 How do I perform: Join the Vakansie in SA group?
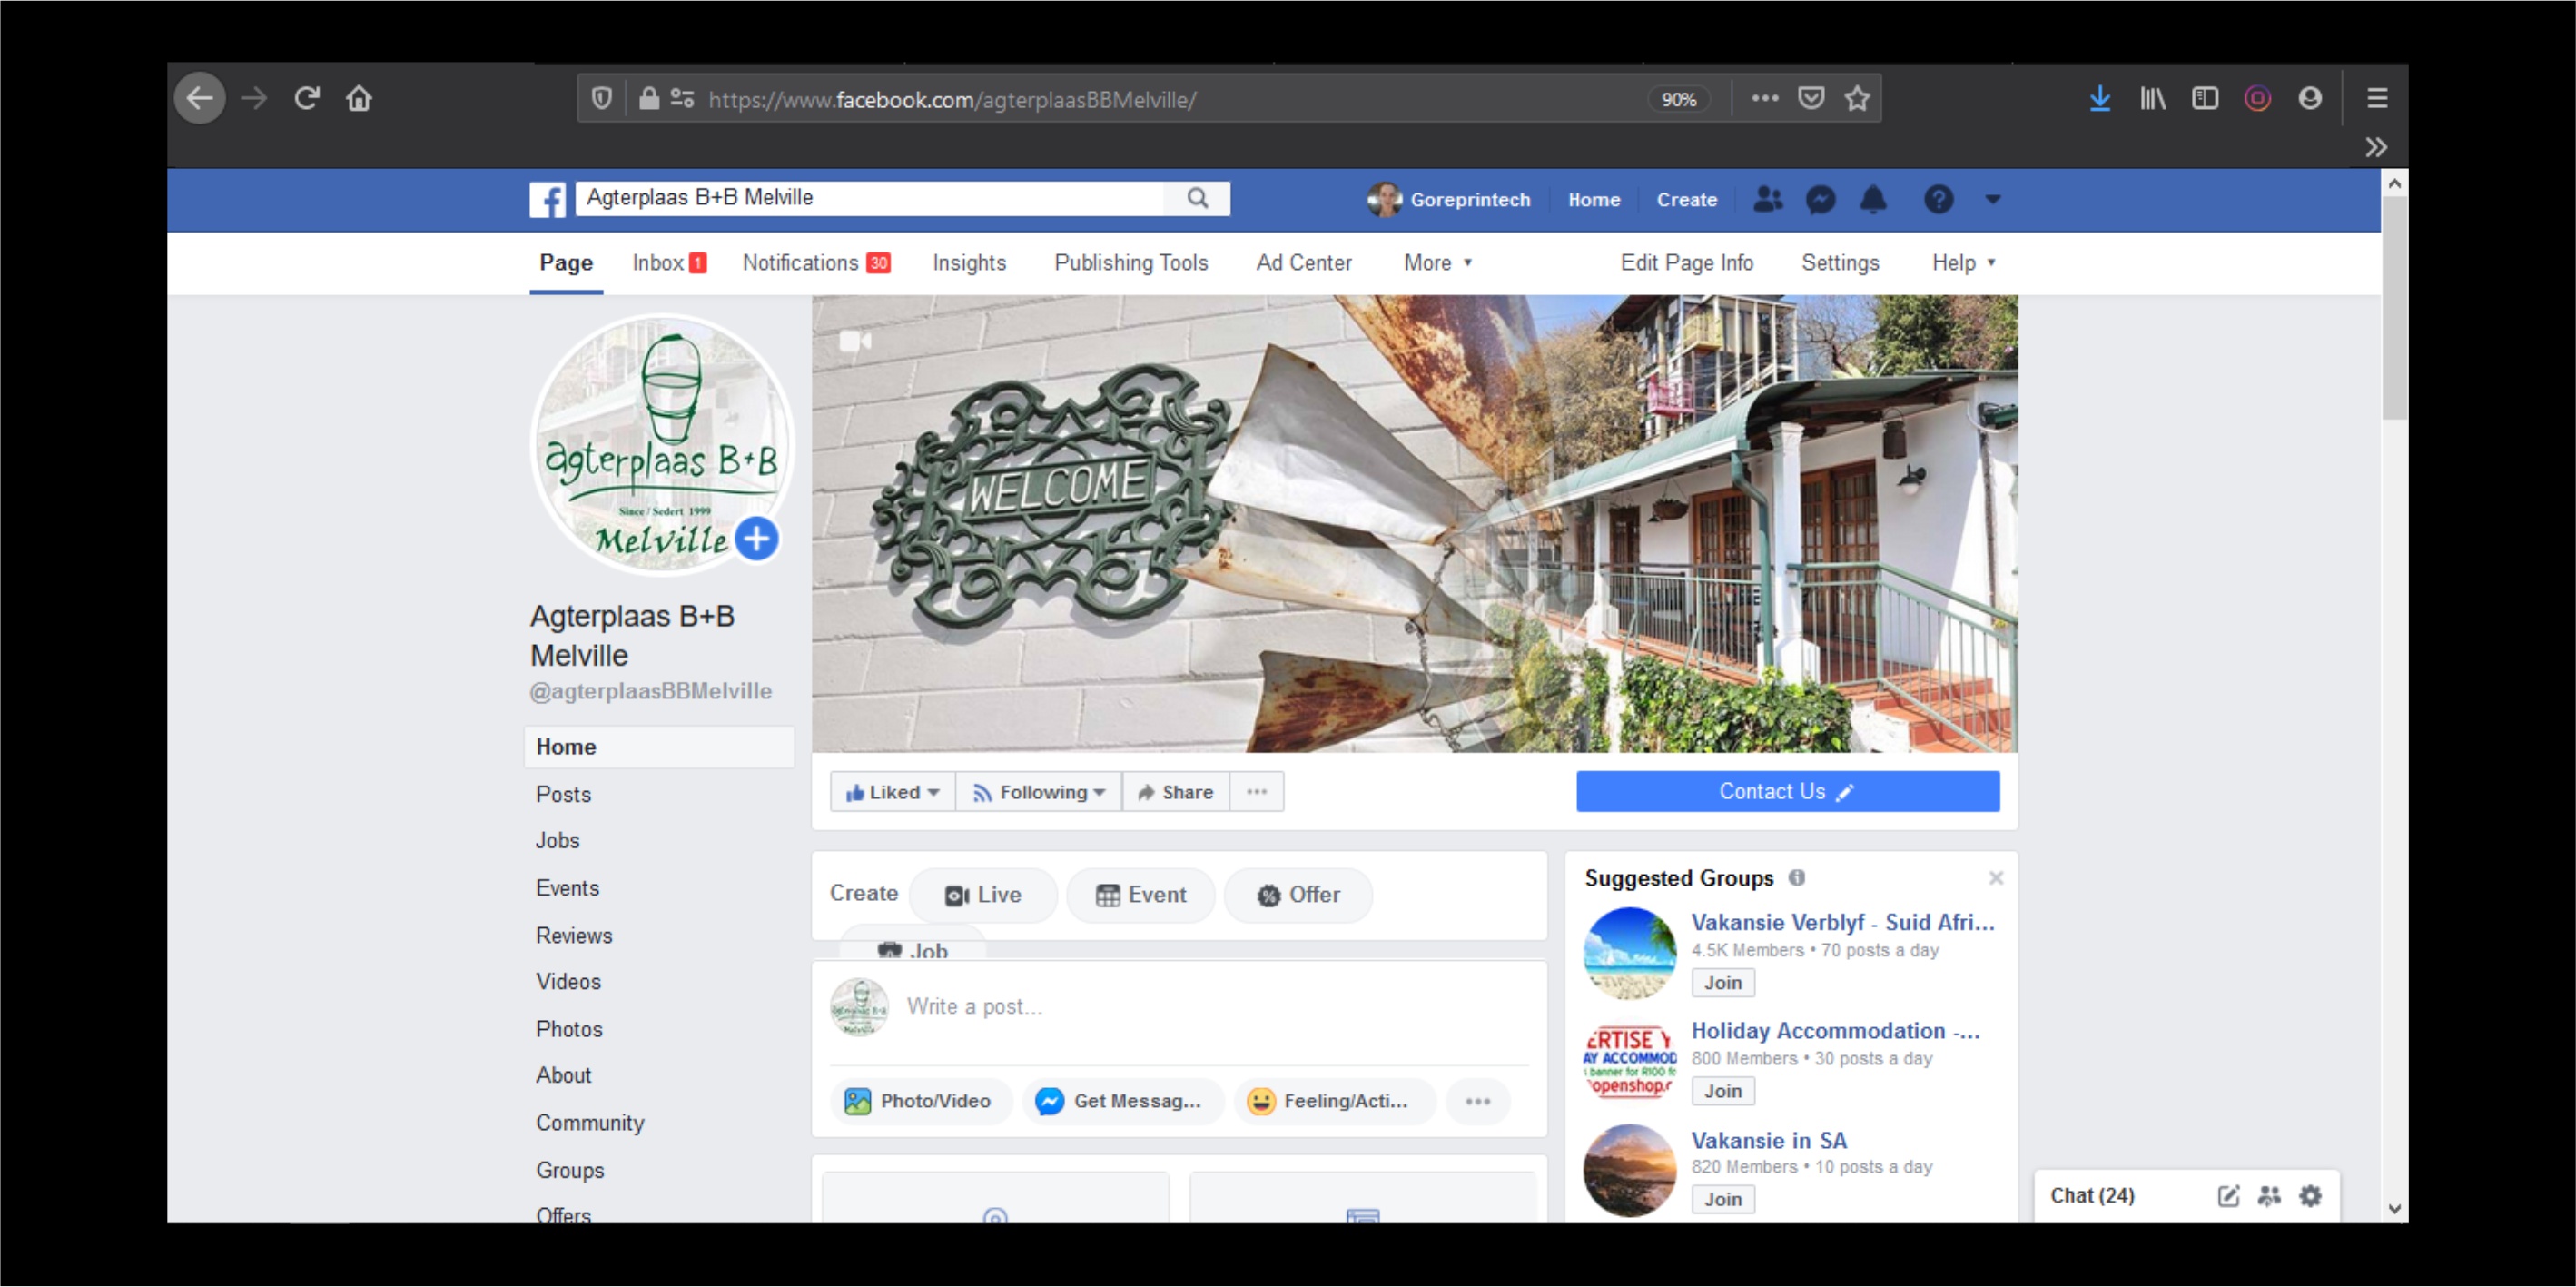point(1722,1199)
